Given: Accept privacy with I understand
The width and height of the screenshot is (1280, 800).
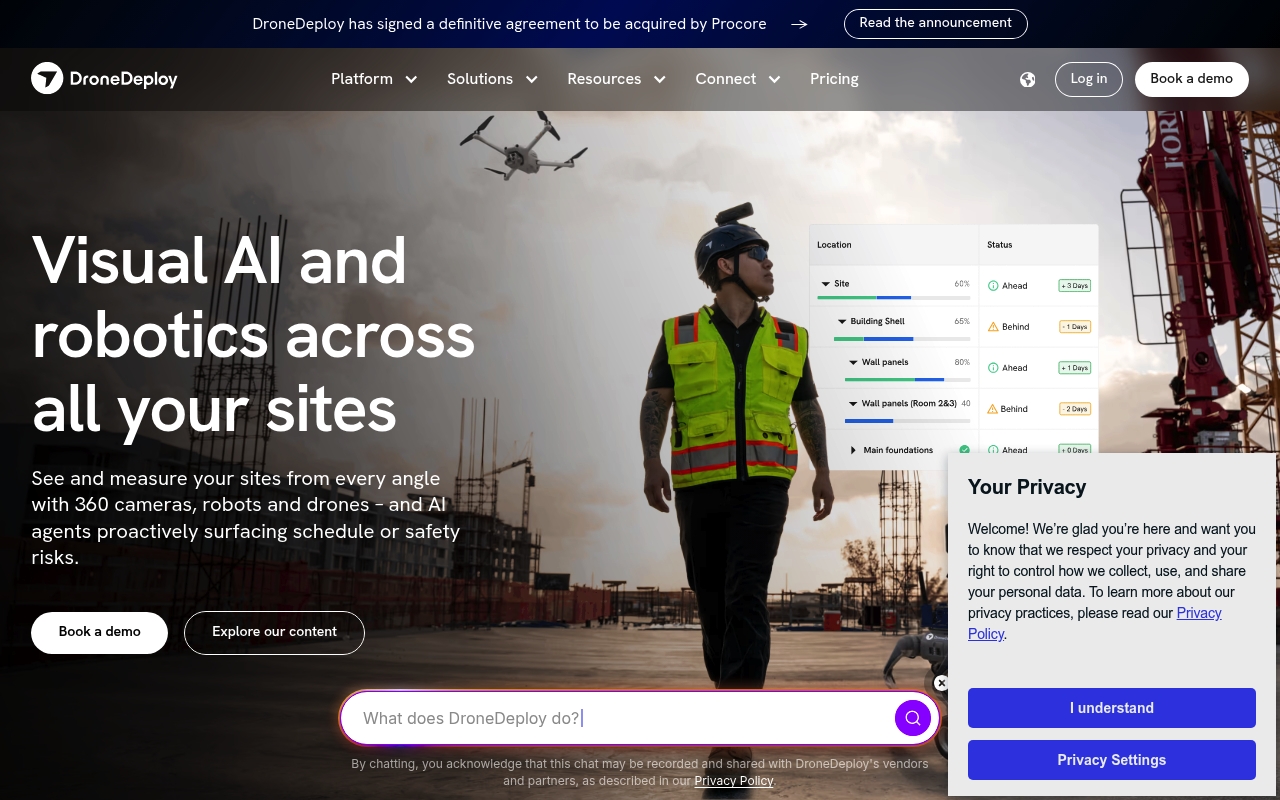Looking at the screenshot, I should [x=1111, y=708].
